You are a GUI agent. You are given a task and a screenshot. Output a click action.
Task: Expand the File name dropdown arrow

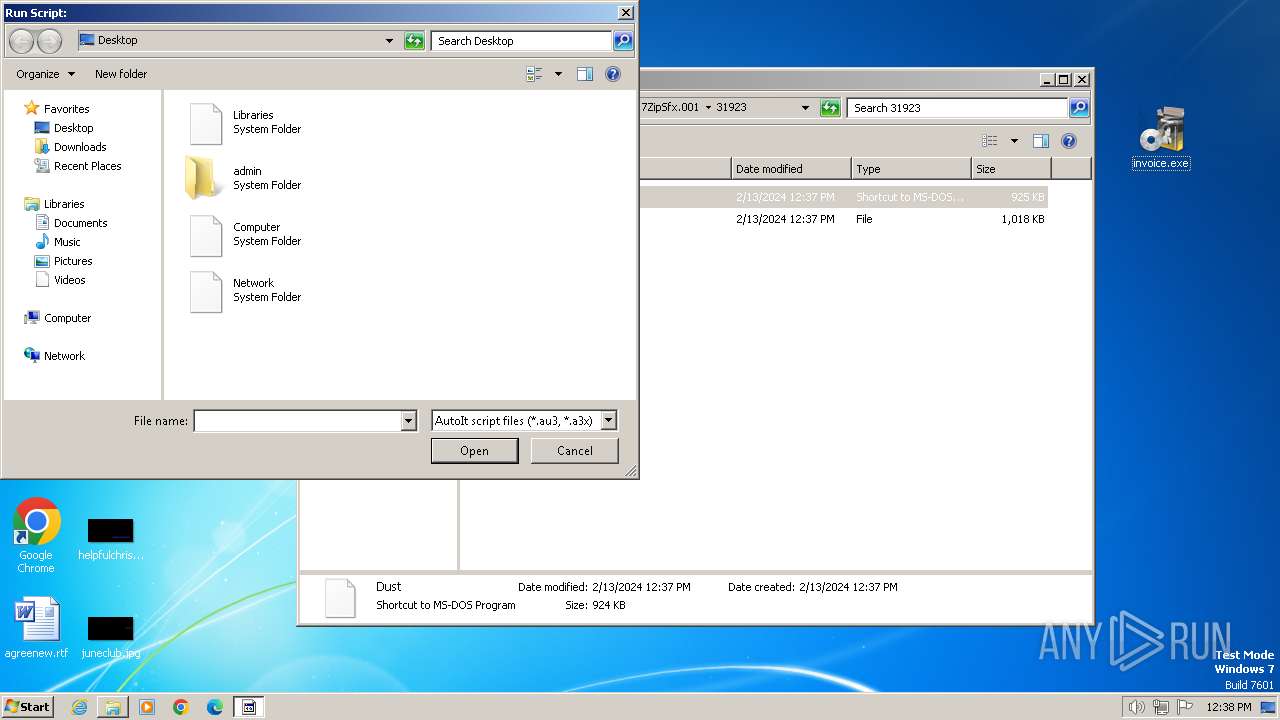(x=408, y=421)
